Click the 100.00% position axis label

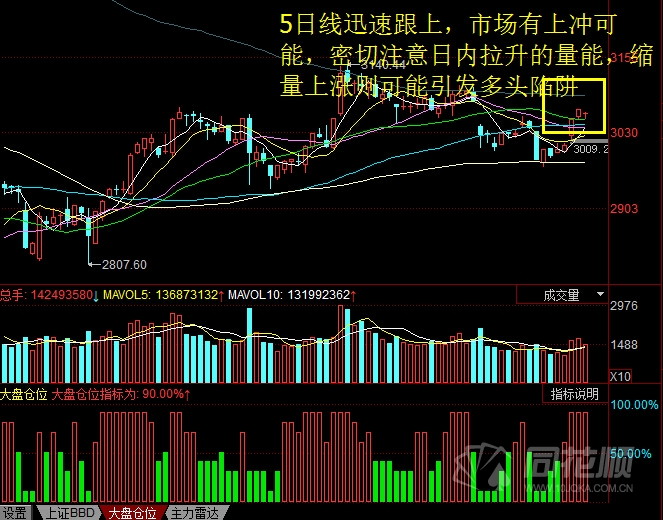pos(633,406)
